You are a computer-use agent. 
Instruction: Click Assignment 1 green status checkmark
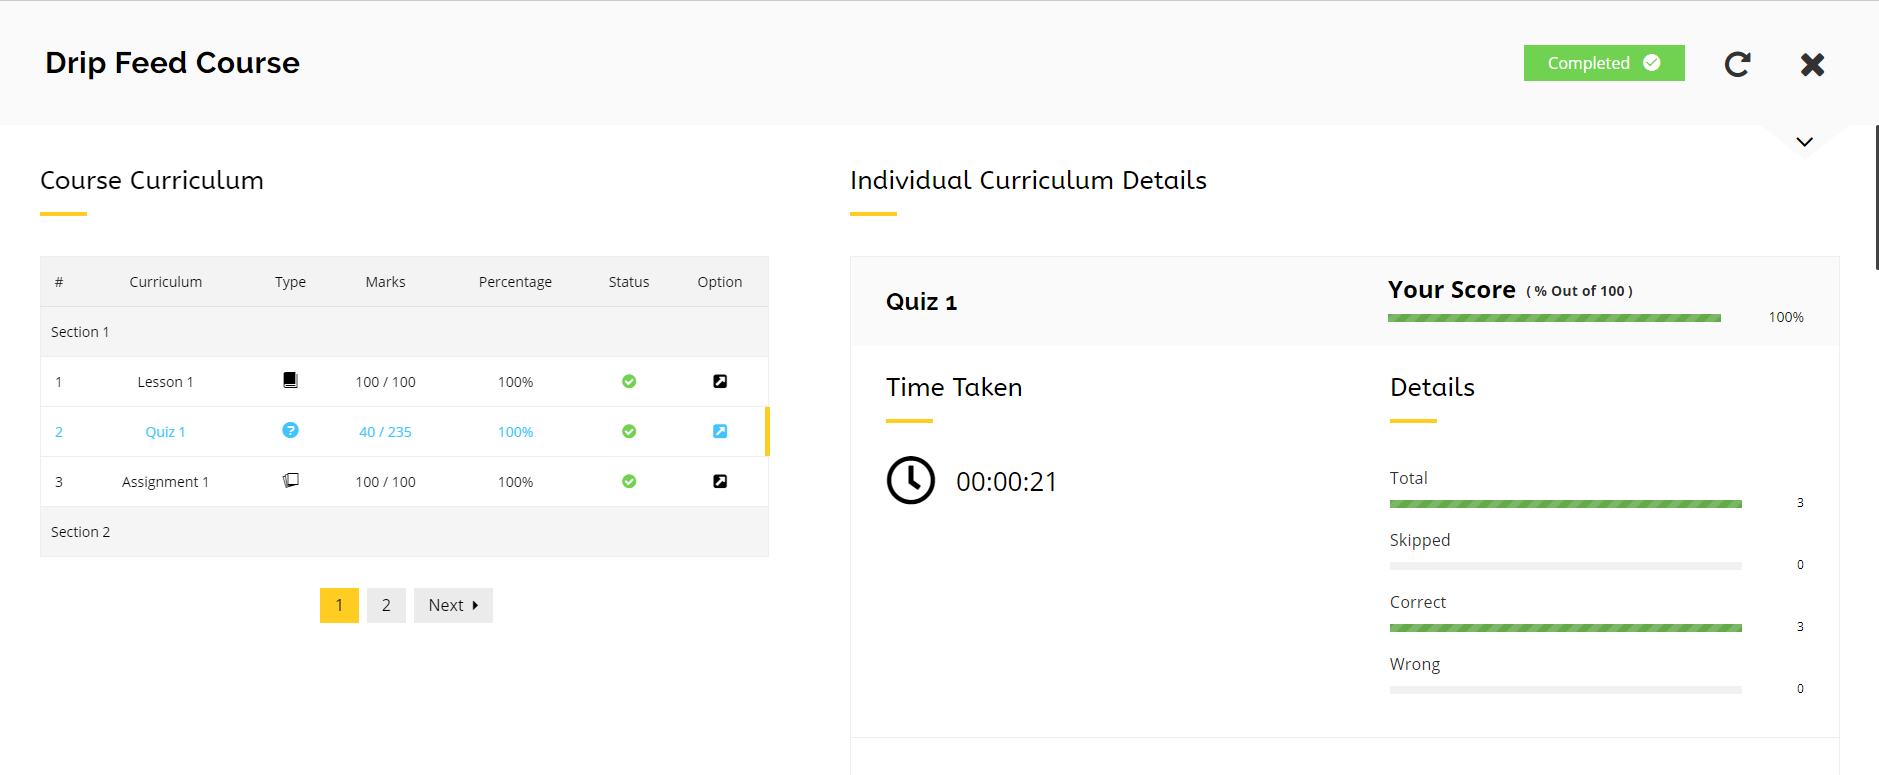[x=629, y=481]
